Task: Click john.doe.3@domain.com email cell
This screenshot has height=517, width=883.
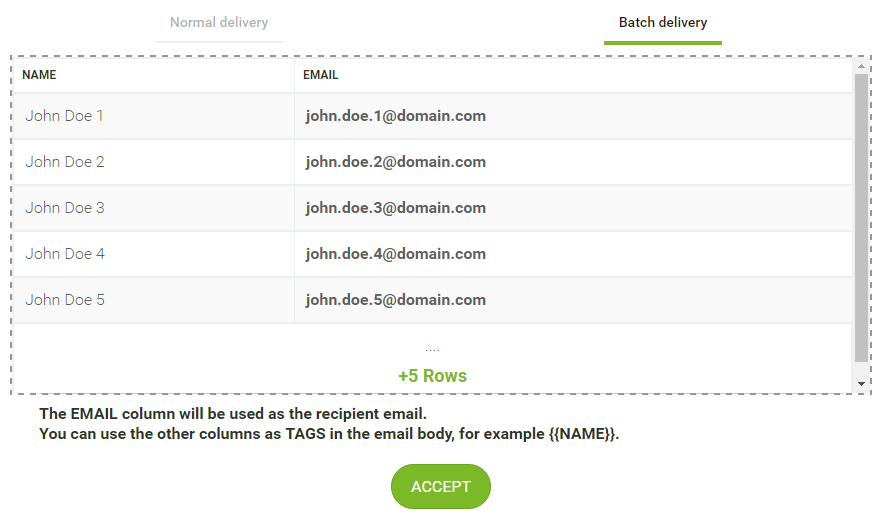Action: [573, 208]
